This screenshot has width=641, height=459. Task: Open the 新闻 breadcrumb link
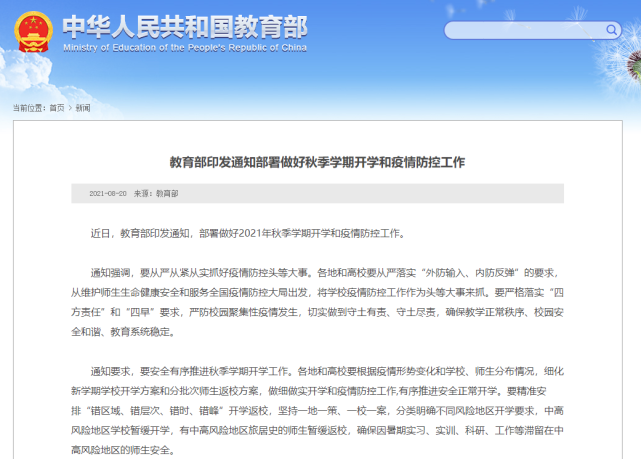pyautogui.click(x=83, y=108)
